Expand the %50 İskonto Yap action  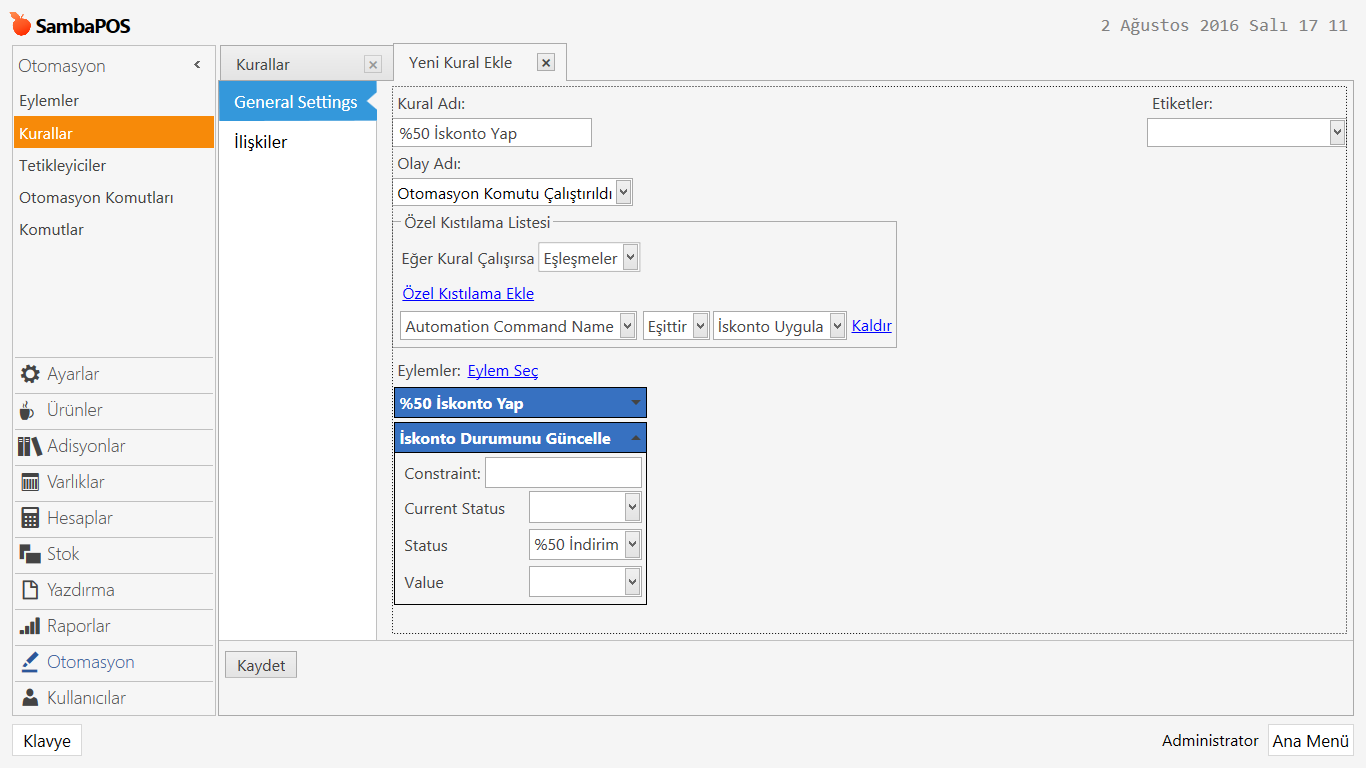pyautogui.click(x=636, y=403)
